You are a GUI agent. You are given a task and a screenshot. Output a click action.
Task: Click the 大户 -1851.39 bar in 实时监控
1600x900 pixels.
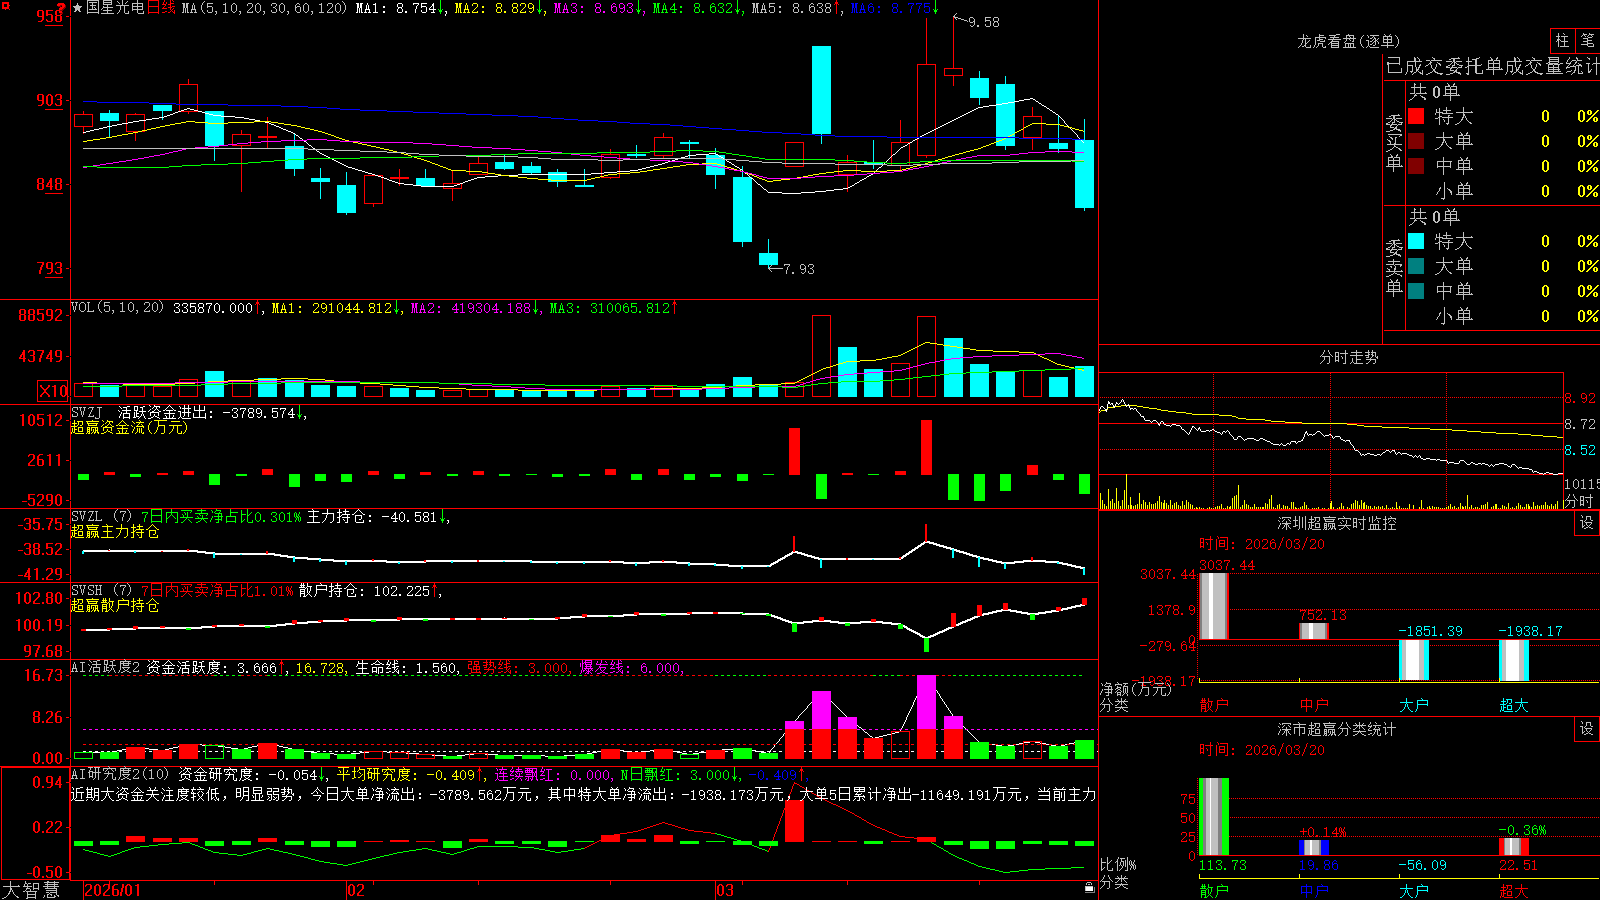tap(1414, 660)
